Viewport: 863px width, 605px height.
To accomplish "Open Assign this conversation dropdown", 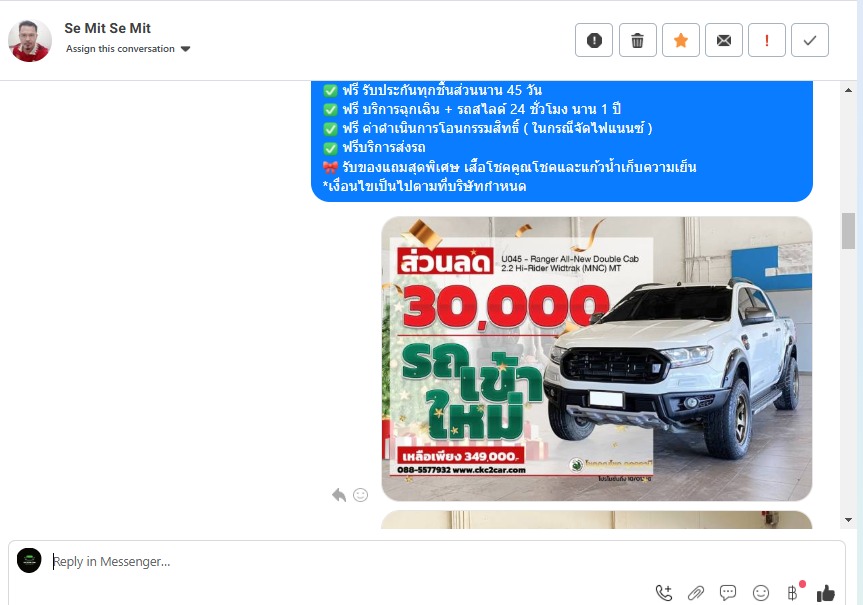I will pos(128,48).
